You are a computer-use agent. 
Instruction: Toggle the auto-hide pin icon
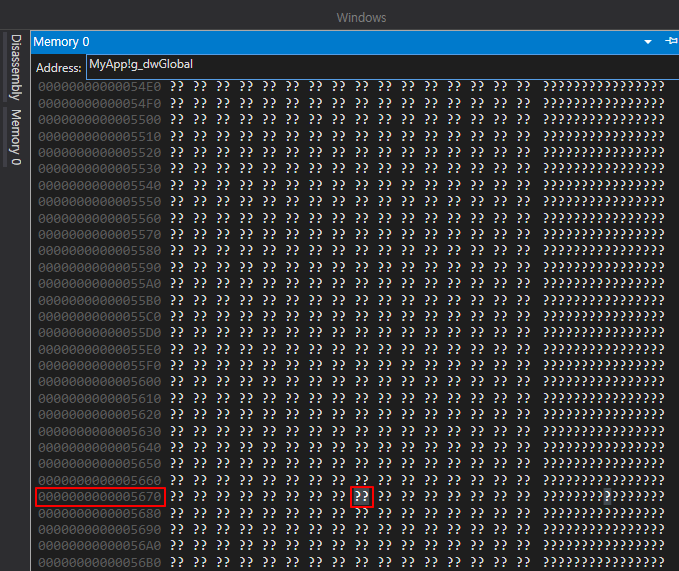coord(672,41)
